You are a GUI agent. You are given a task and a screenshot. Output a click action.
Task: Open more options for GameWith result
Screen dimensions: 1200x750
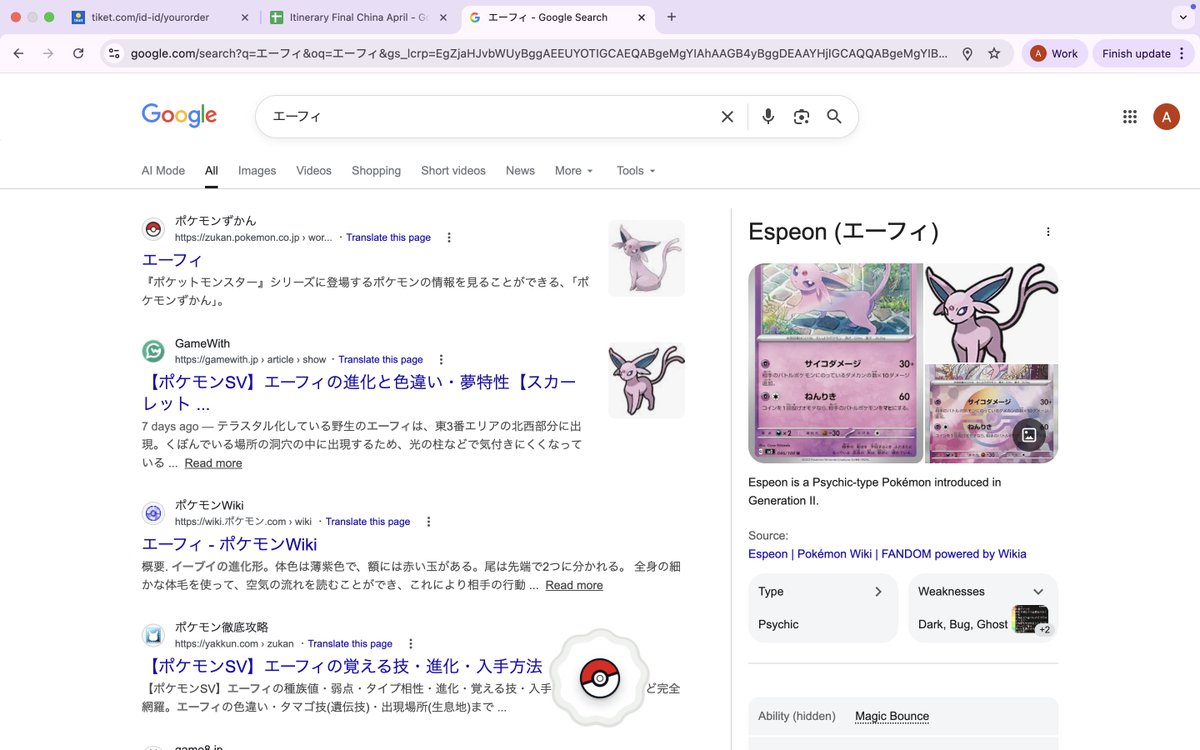tap(441, 360)
